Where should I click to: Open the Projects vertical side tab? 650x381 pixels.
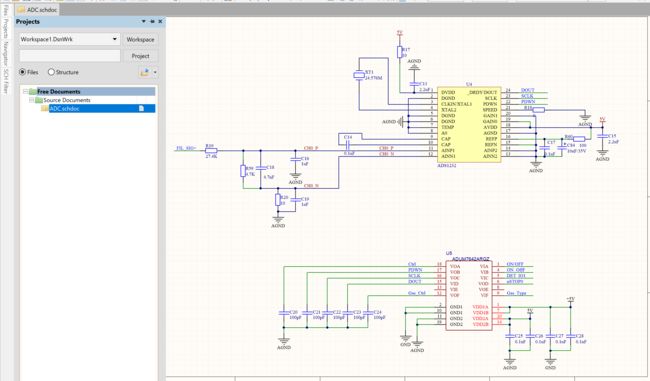coord(5,29)
